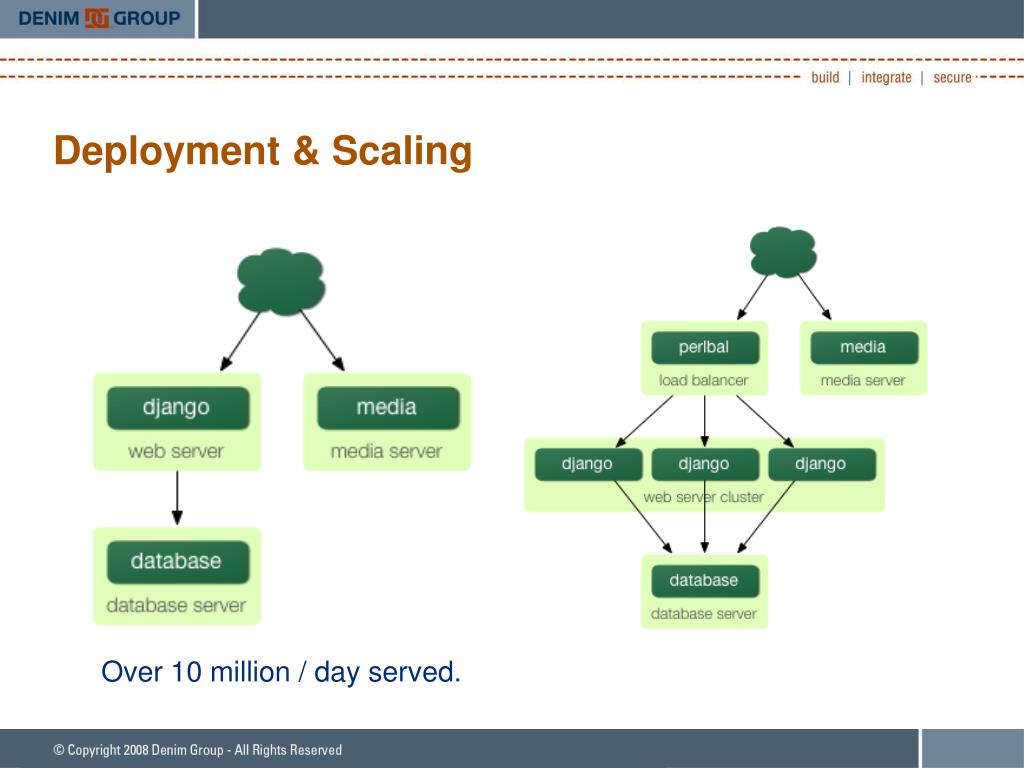Click the right diagram's 'database server' caption
The height and width of the screenshot is (768, 1024).
(x=703, y=614)
